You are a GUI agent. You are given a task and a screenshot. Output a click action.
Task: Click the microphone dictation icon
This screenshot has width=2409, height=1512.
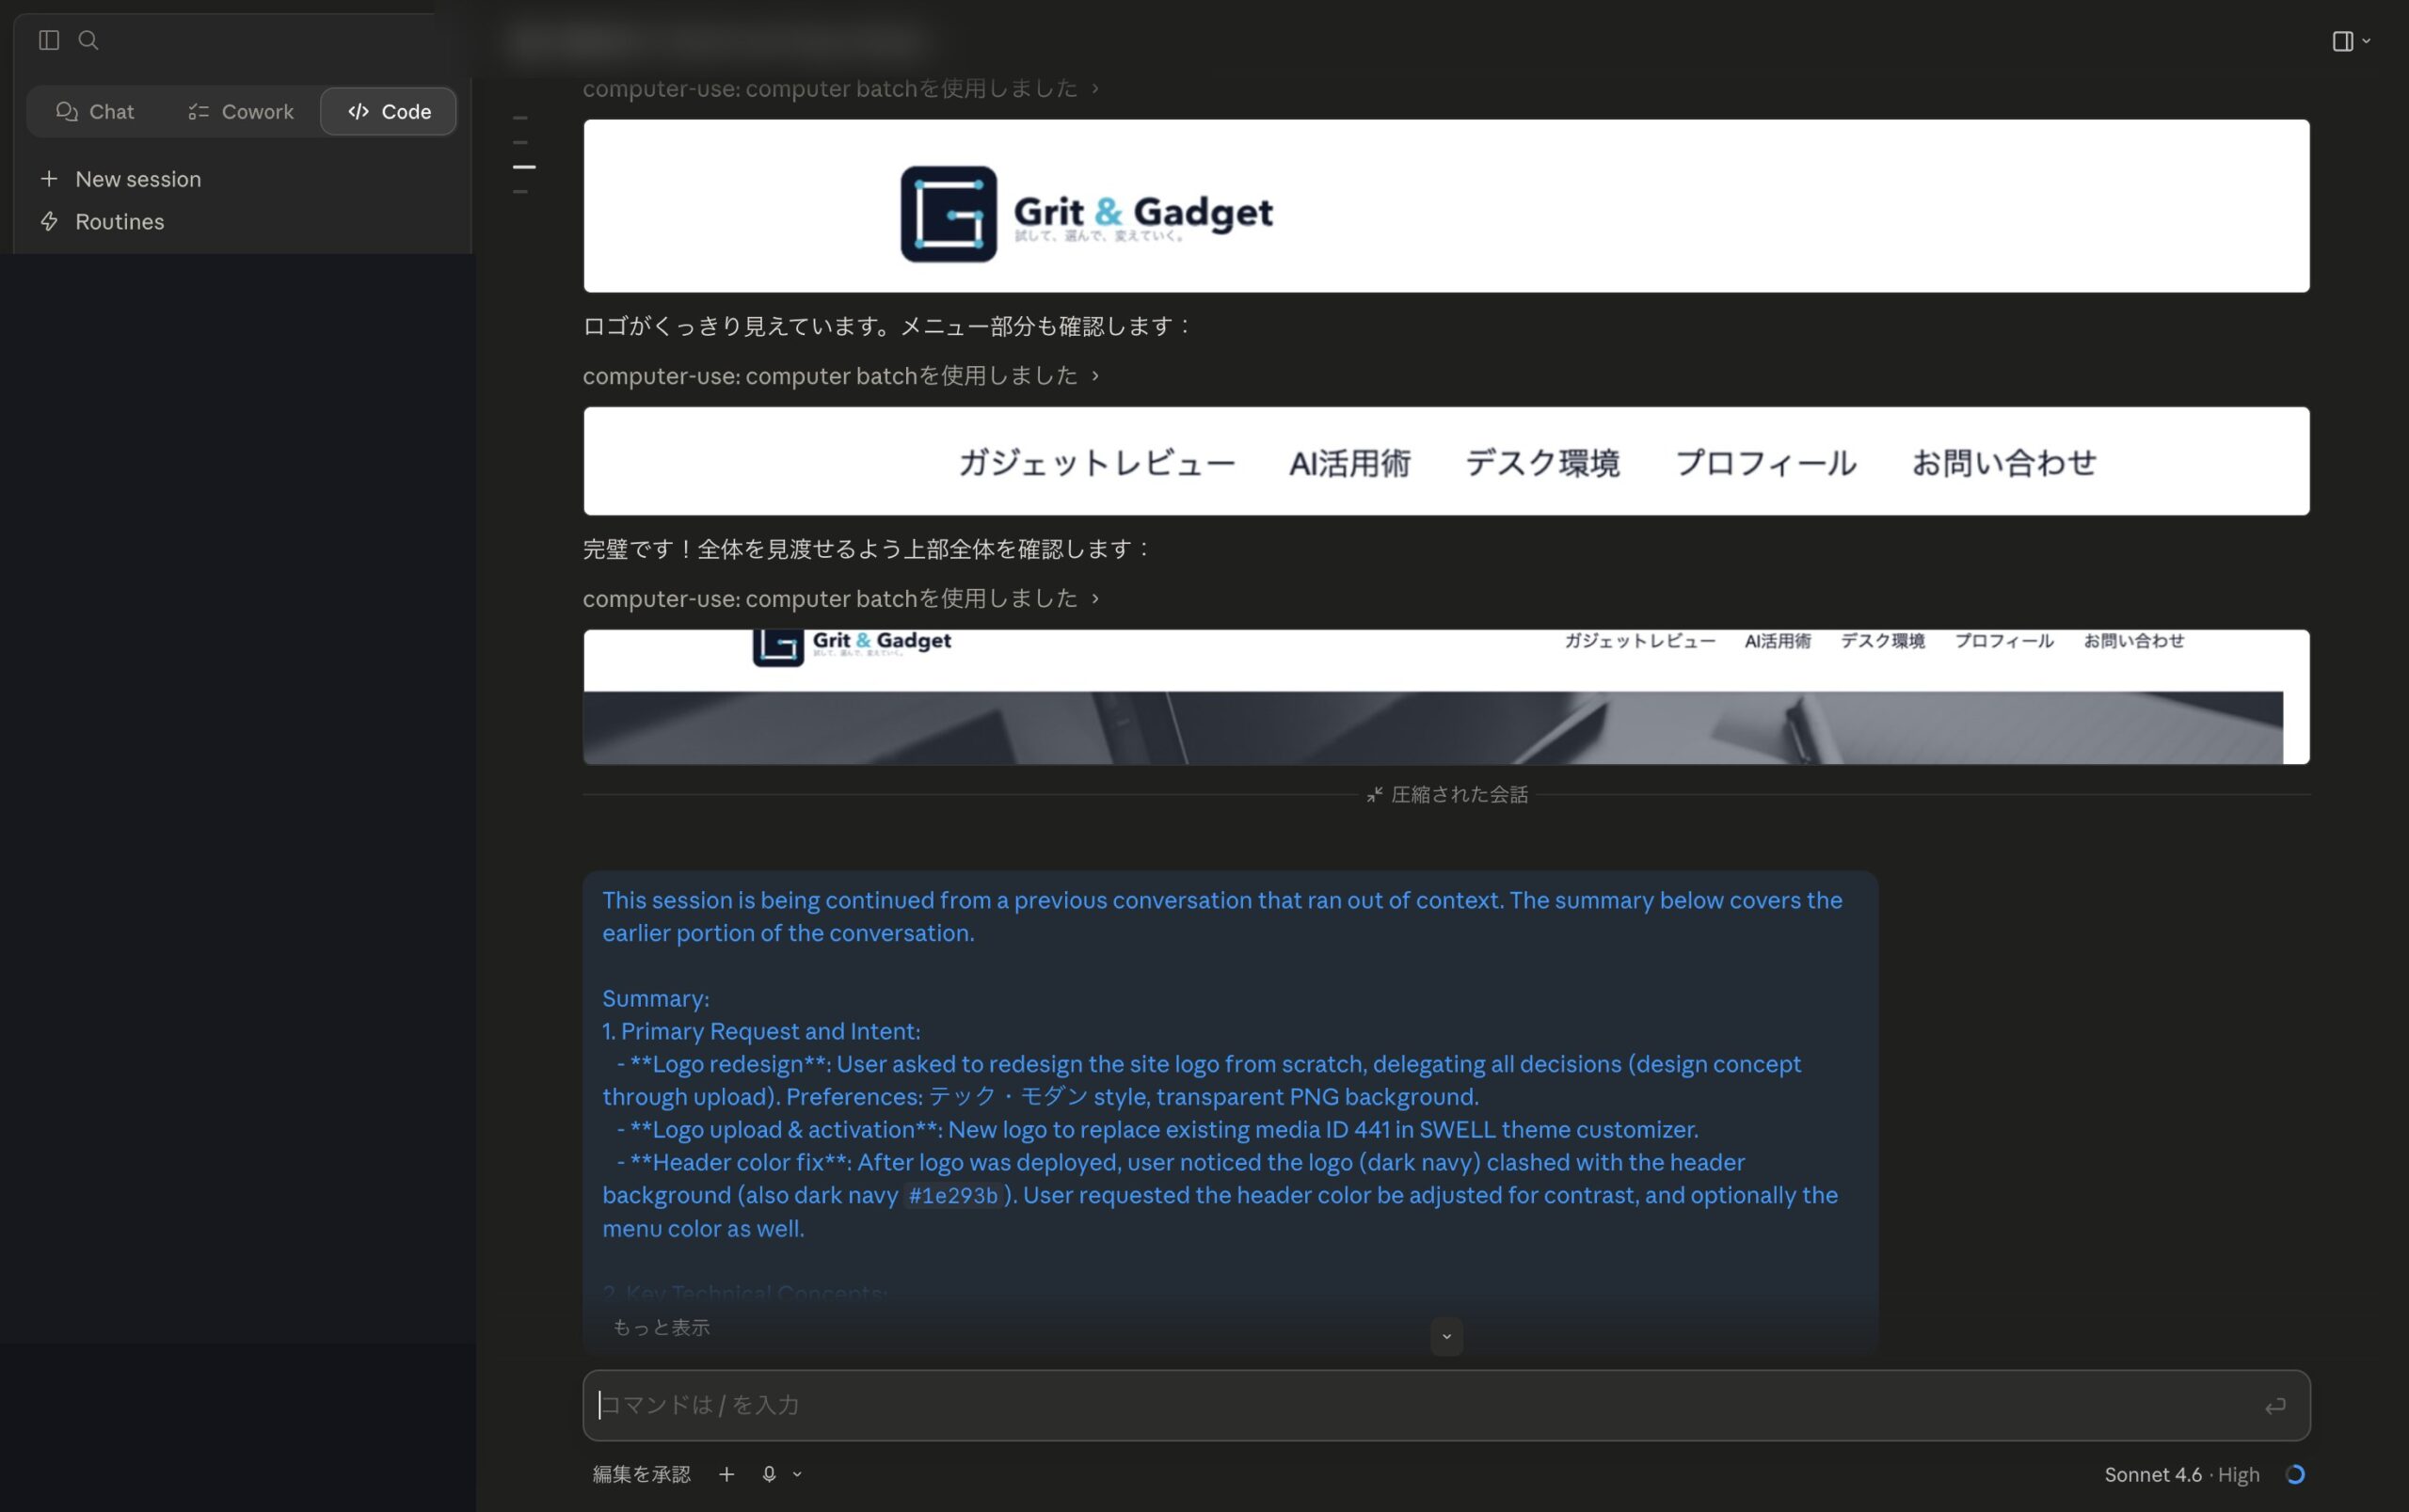pyautogui.click(x=769, y=1474)
